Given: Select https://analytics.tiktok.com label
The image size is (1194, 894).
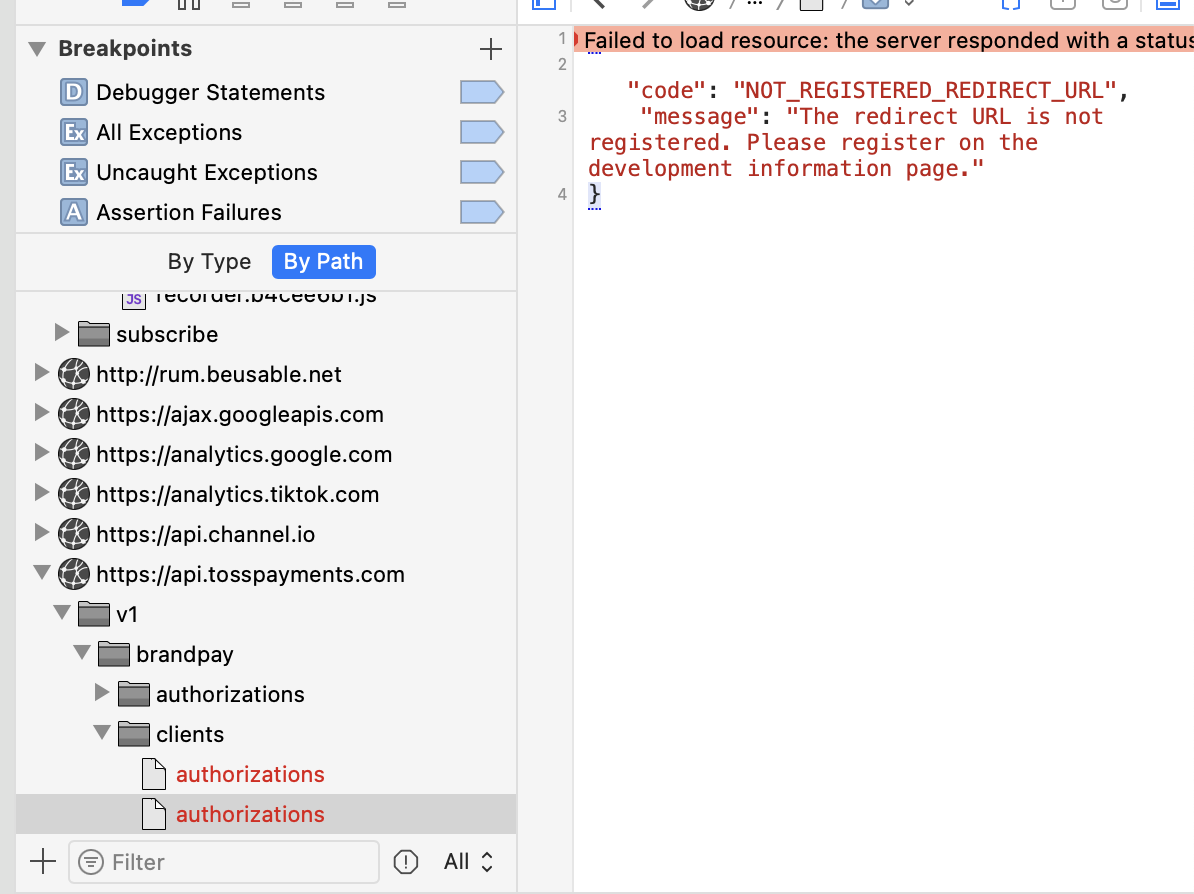Looking at the screenshot, I should tap(238, 494).
